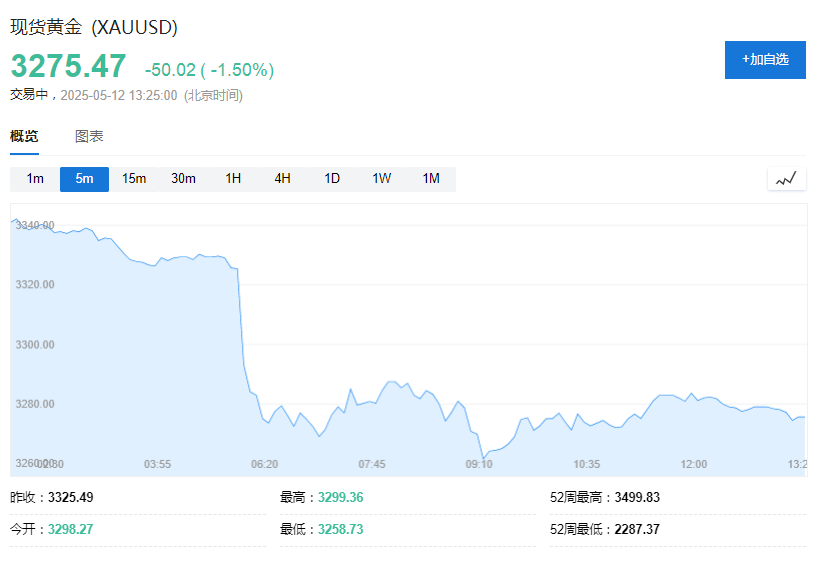Click the current price 3275.47
The width and height of the screenshot is (819, 563).
(69, 66)
